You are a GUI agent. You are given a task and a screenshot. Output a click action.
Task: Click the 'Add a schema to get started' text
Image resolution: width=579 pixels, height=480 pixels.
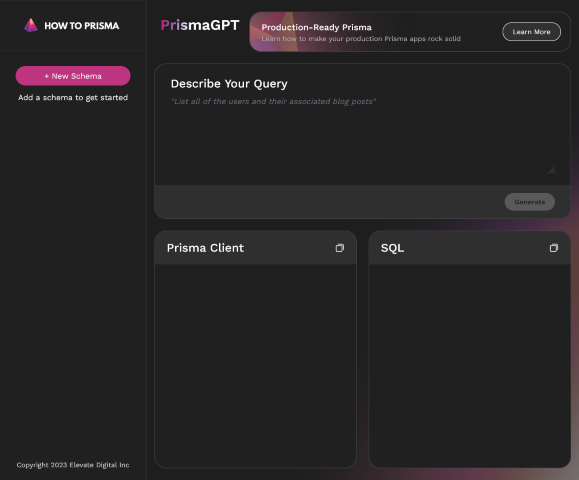click(x=73, y=97)
